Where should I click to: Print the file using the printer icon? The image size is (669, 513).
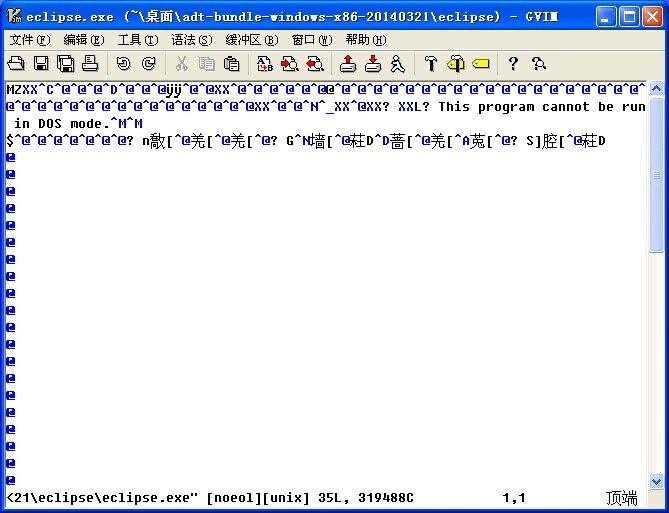pos(90,64)
